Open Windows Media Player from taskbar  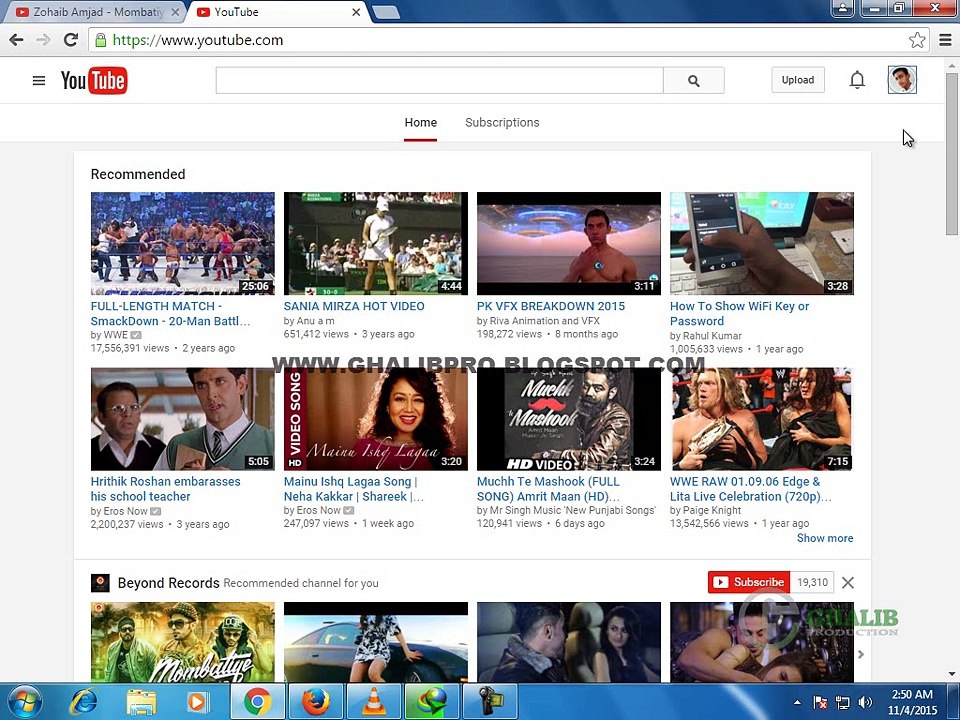pyautogui.click(x=197, y=702)
